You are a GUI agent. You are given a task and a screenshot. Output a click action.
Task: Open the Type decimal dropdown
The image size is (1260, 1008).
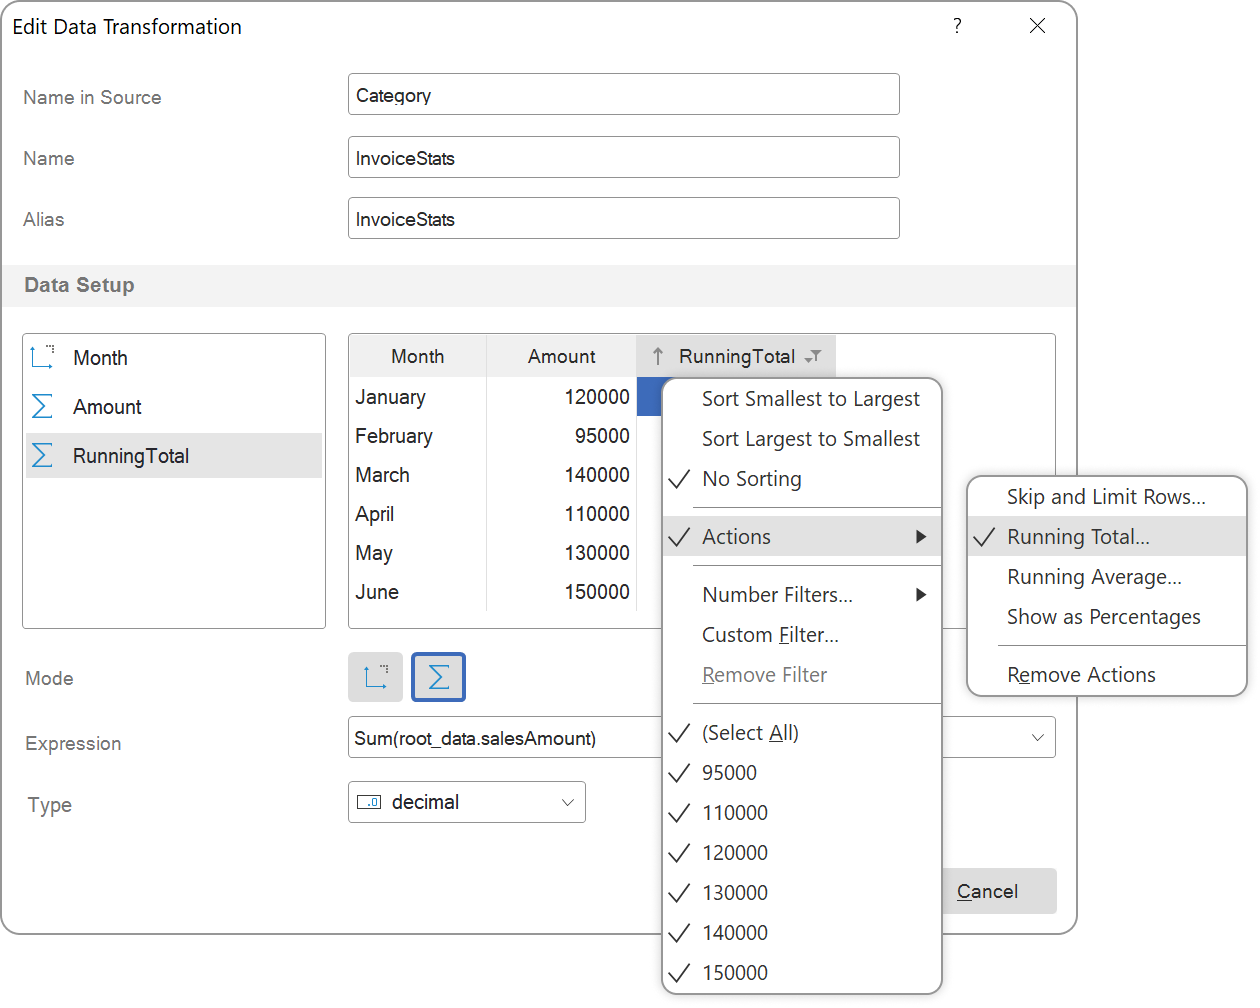(x=467, y=802)
